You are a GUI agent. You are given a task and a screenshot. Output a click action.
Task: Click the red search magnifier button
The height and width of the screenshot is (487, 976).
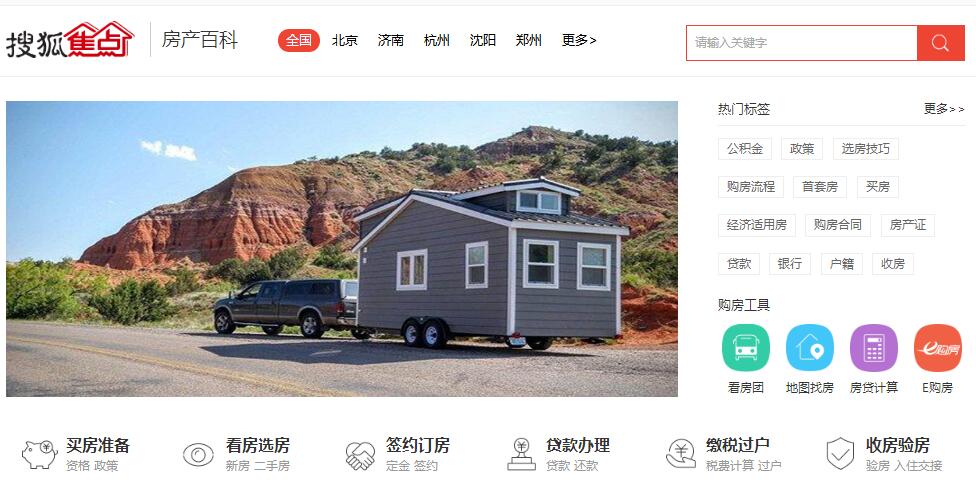pos(941,43)
